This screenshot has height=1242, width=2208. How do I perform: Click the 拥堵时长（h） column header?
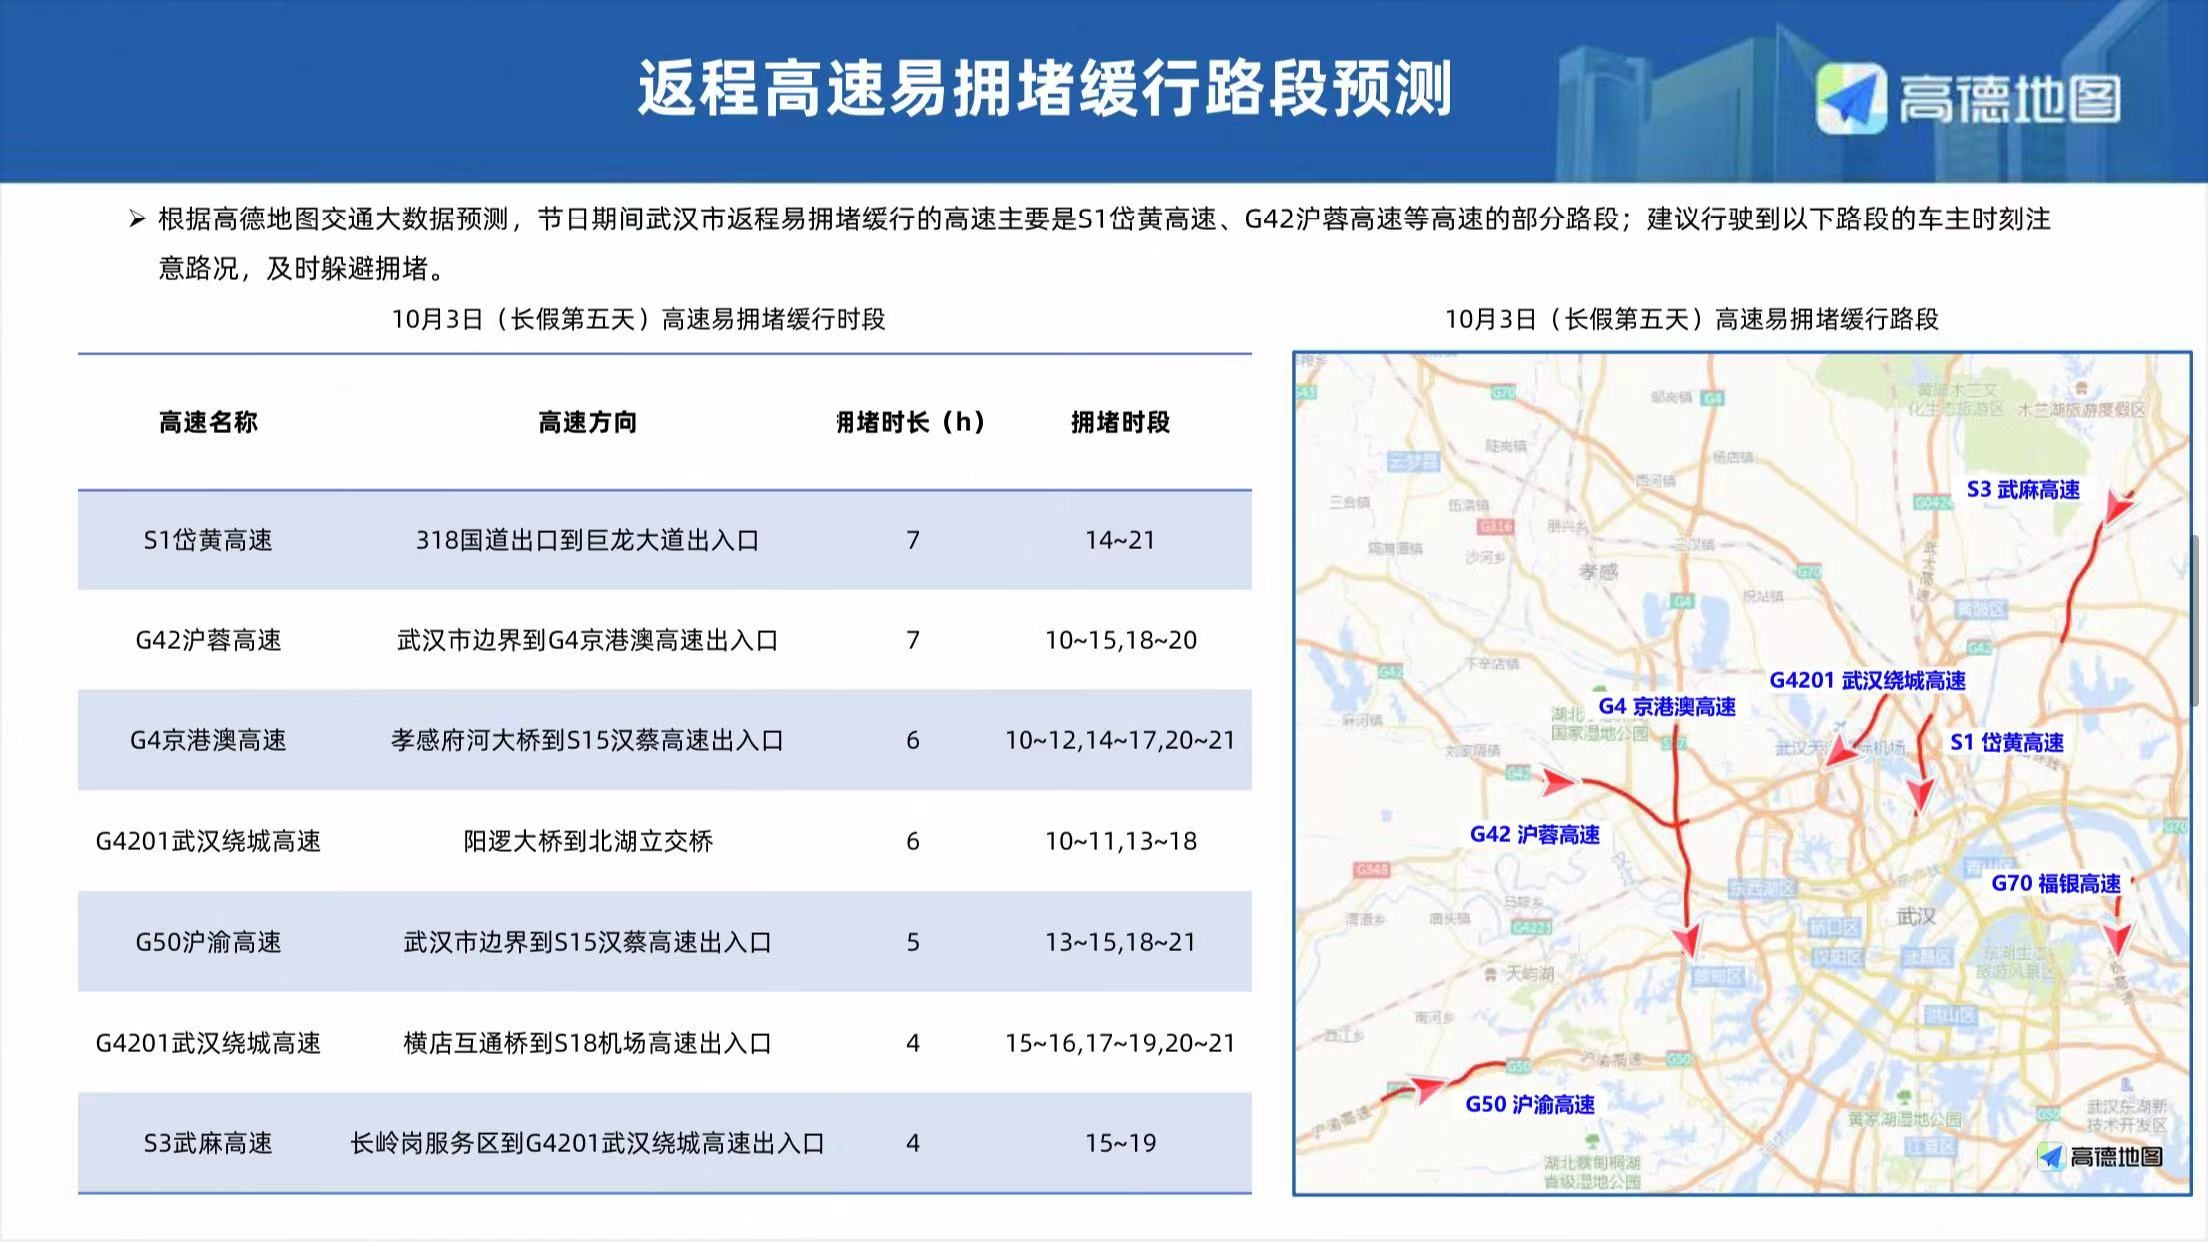click(911, 422)
